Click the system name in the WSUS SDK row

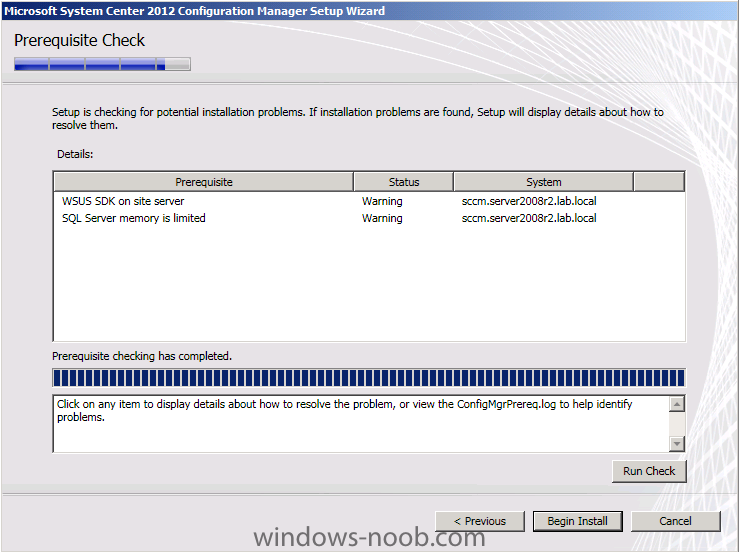pyautogui.click(x=529, y=201)
